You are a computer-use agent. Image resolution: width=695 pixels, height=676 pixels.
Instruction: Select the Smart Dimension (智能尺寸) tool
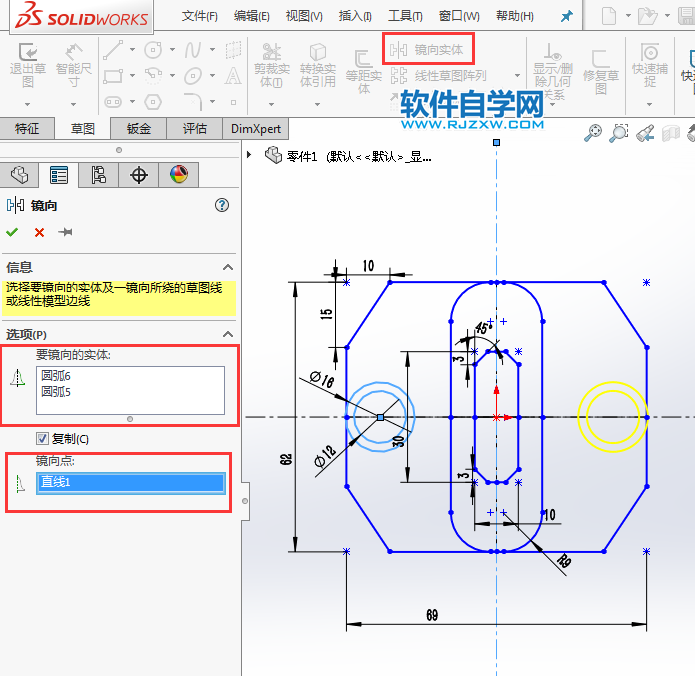coord(74,52)
